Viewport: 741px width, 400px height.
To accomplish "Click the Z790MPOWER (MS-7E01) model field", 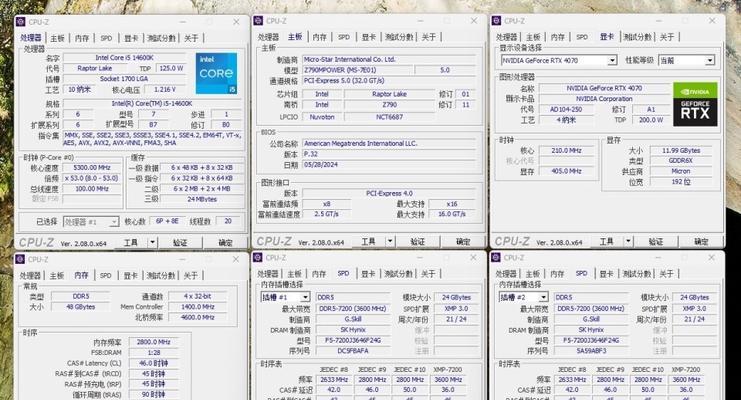I will pos(358,70).
